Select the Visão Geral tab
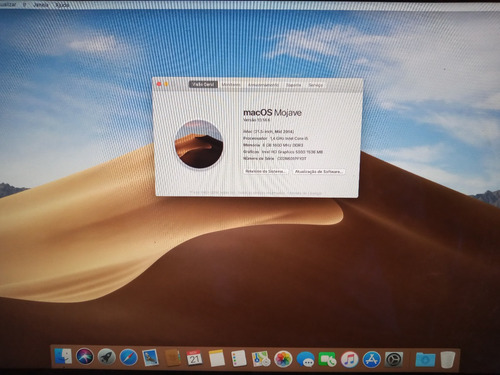This screenshot has height=375, width=500. 203,84
